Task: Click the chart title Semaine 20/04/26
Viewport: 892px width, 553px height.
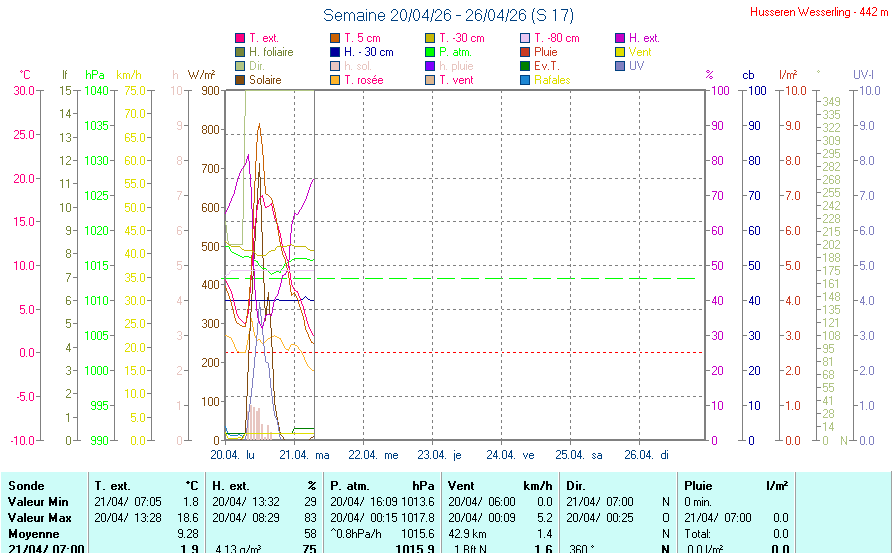Action: (x=448, y=16)
